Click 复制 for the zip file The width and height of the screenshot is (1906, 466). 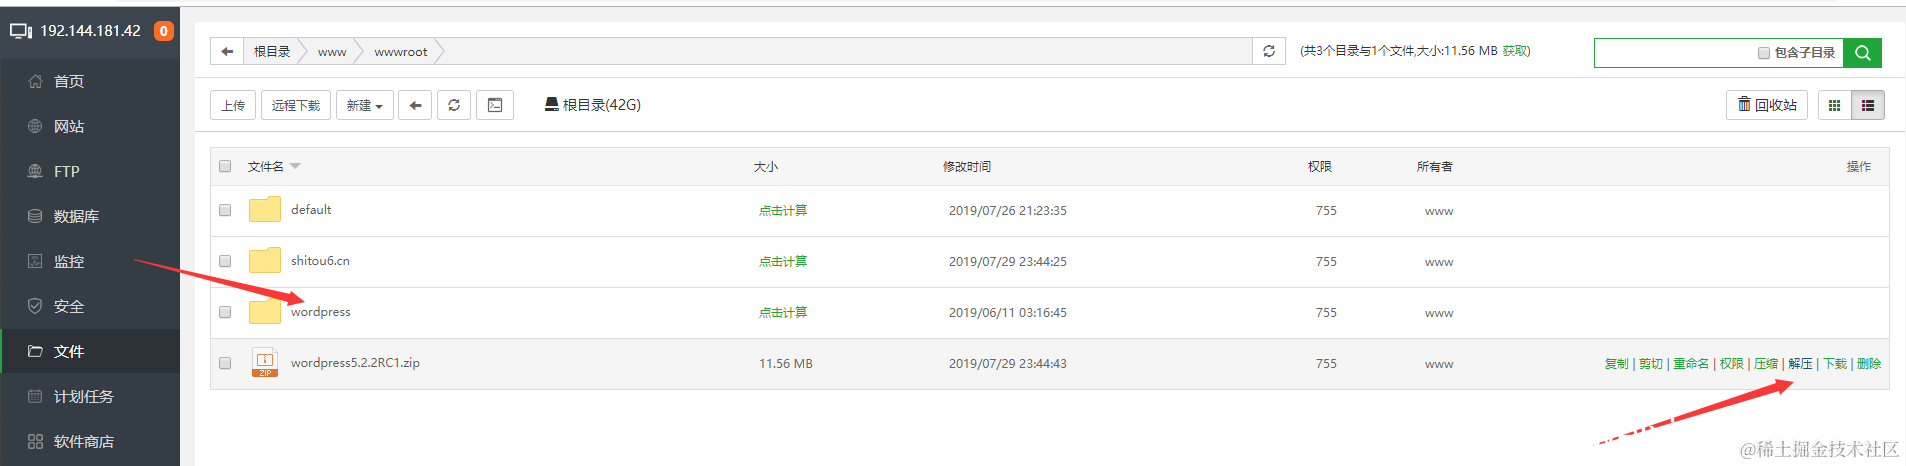tap(1617, 364)
